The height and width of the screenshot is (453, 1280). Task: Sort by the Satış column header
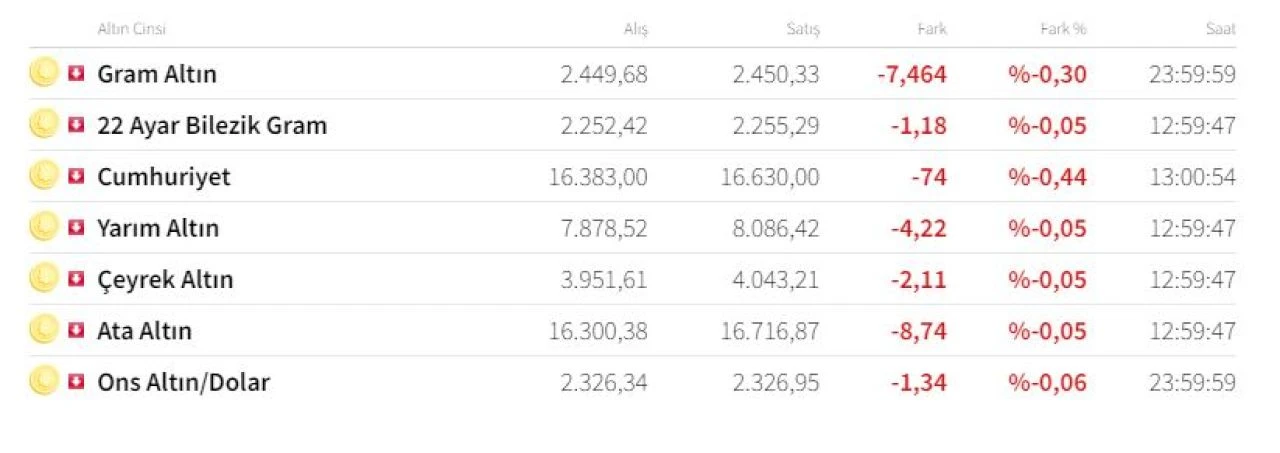(x=803, y=30)
